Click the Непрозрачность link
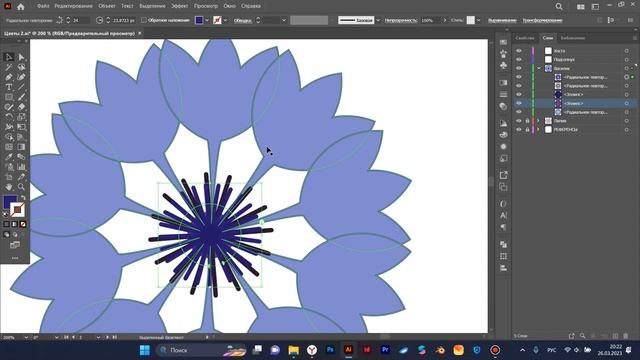 401,20
